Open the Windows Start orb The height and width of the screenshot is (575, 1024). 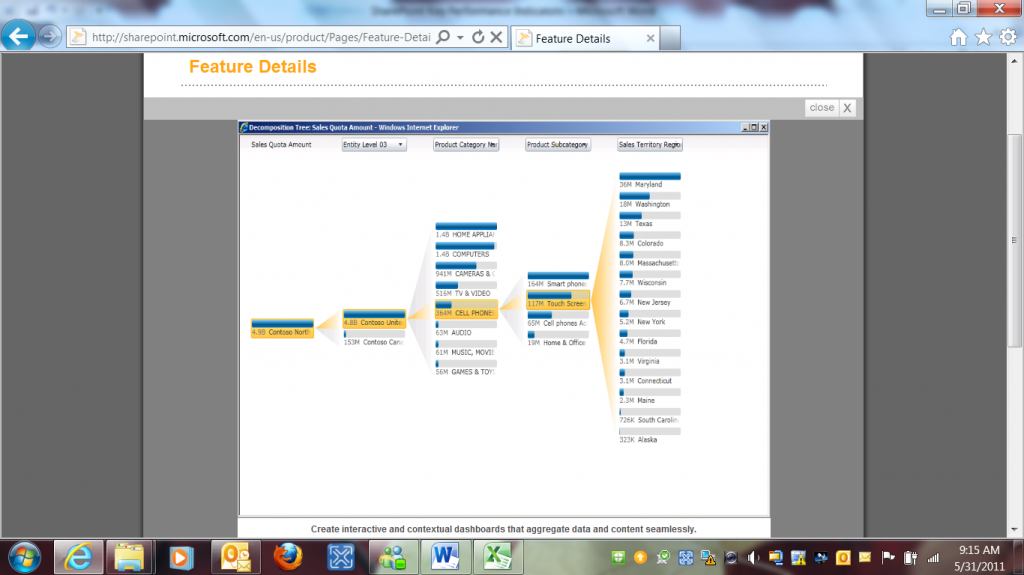(25, 557)
